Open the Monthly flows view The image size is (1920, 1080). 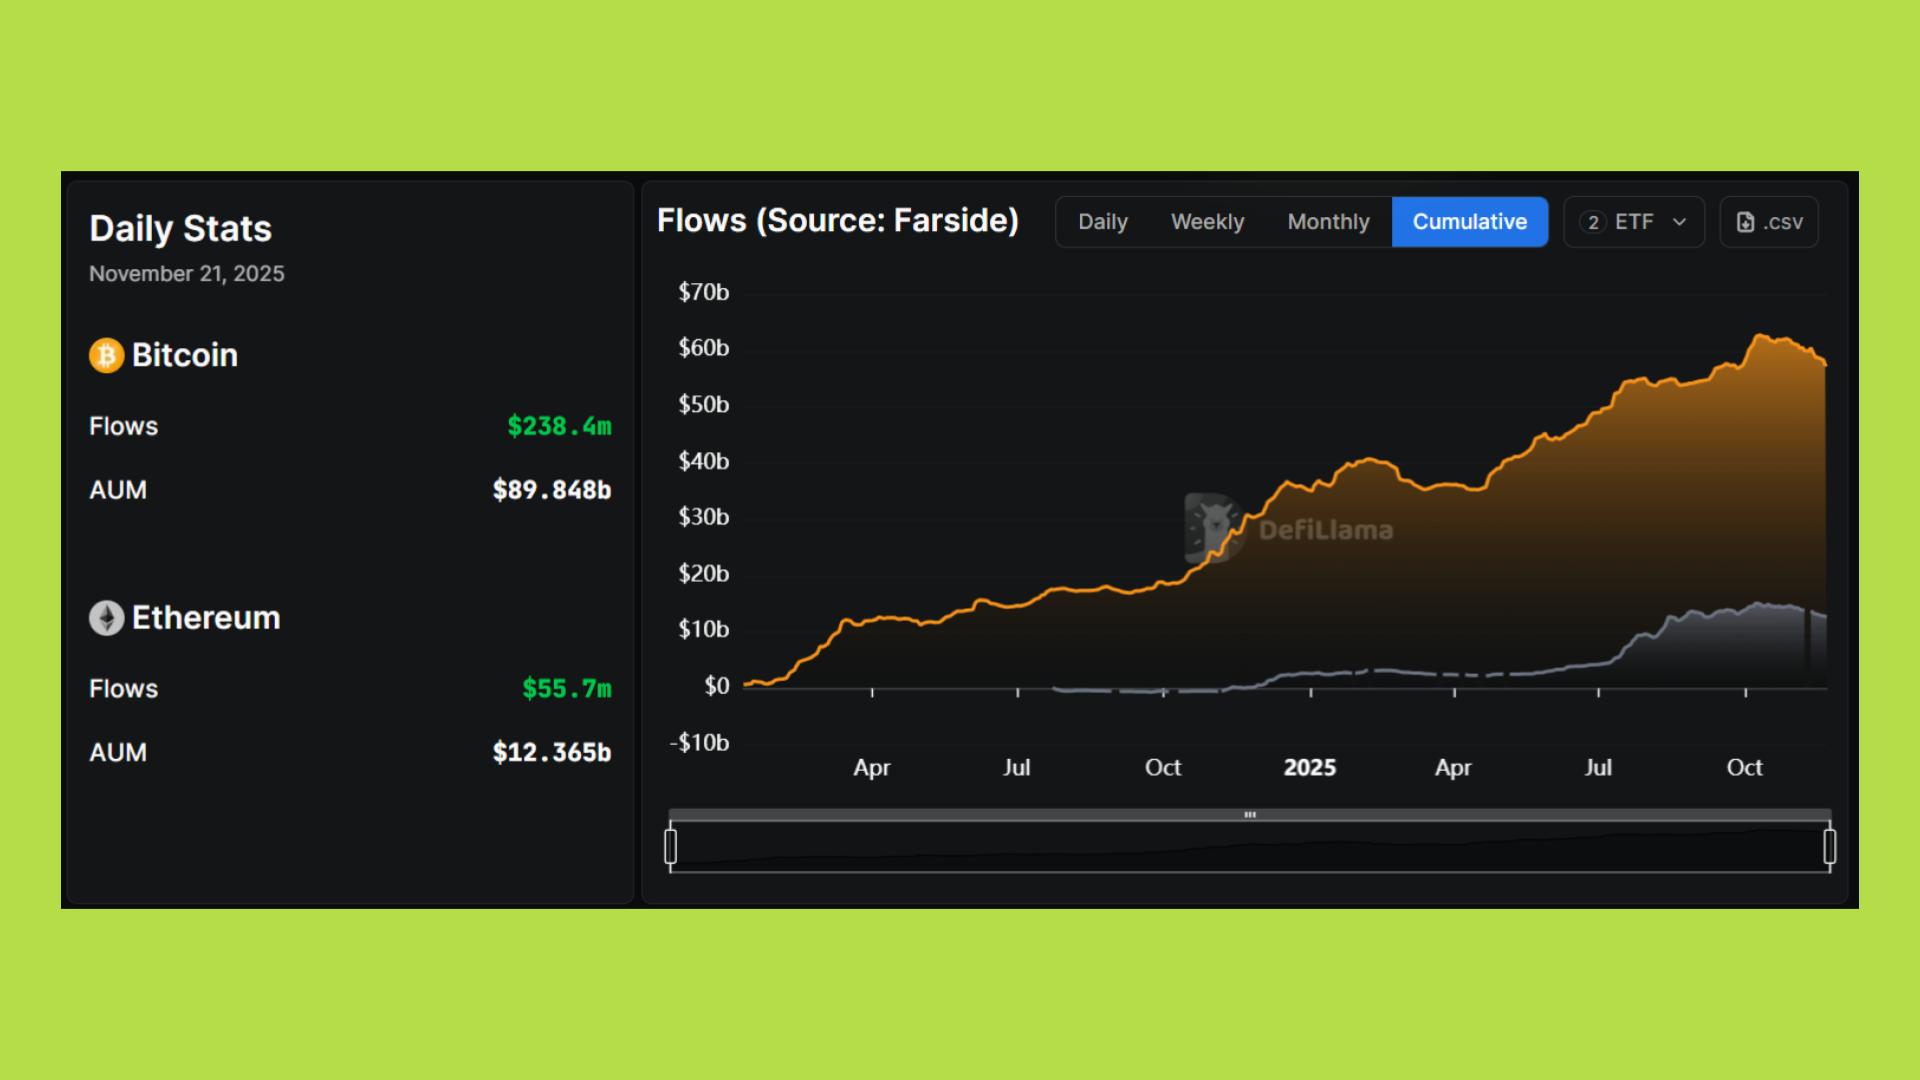(1329, 222)
